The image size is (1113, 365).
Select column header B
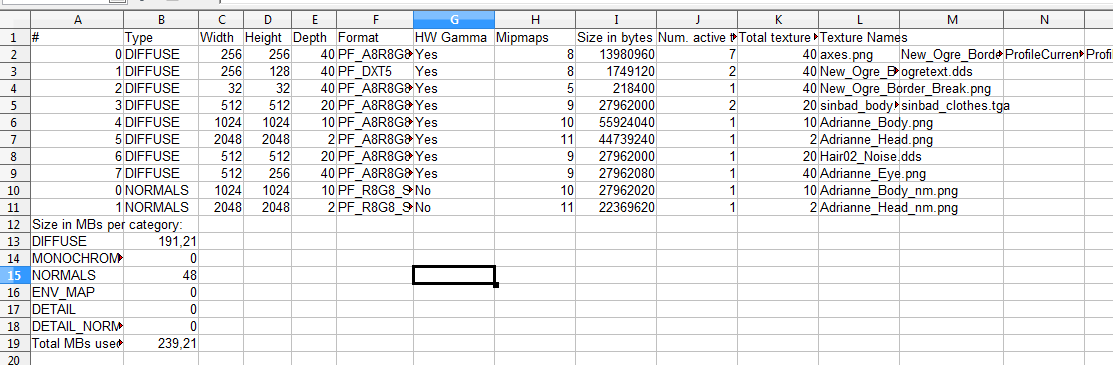(161, 20)
